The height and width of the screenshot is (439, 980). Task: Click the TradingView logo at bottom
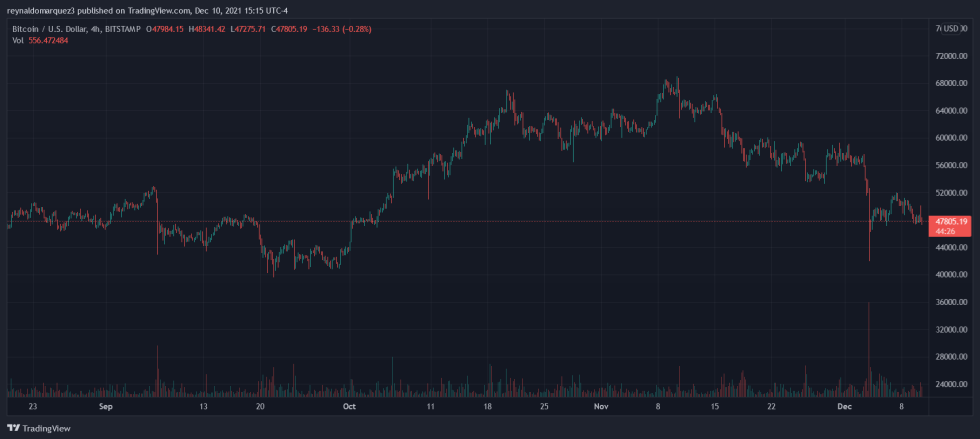tap(39, 428)
